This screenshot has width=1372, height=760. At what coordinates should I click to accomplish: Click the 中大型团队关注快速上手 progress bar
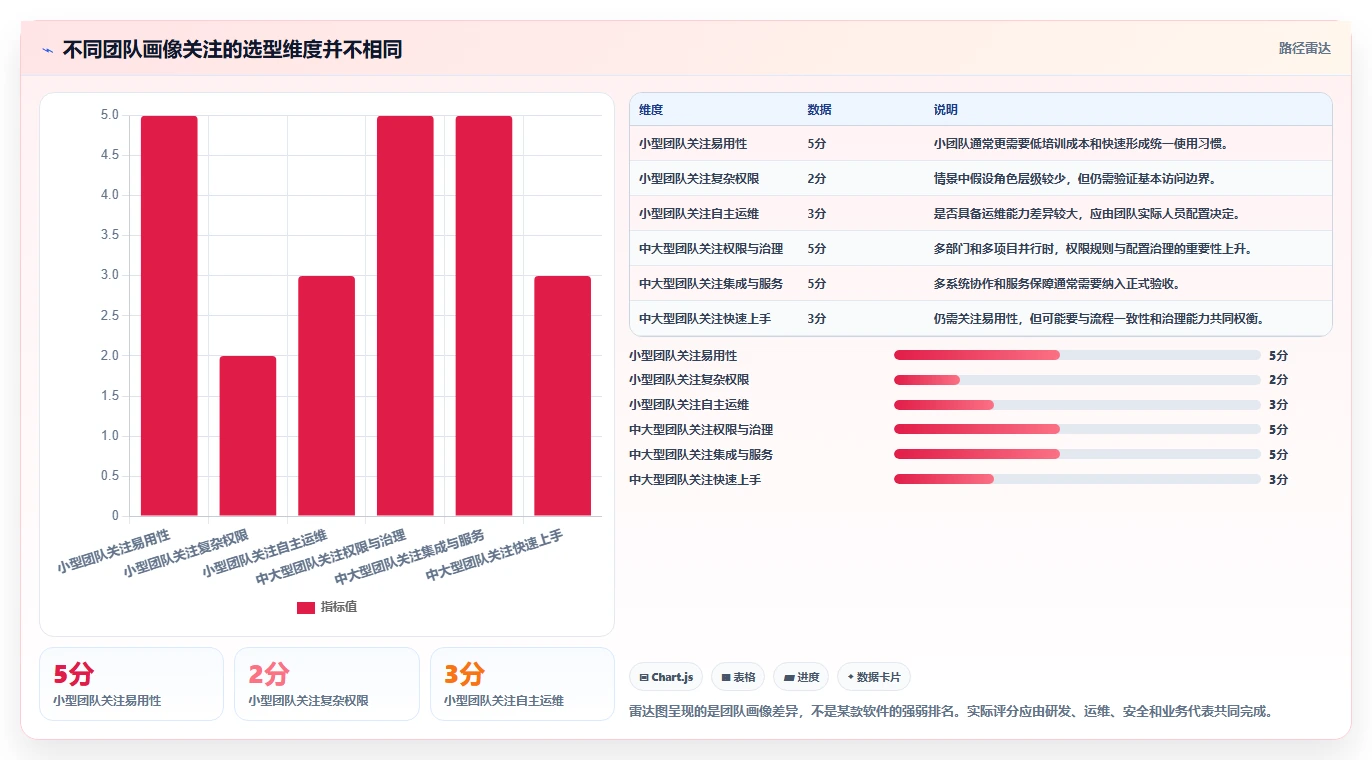(1077, 479)
